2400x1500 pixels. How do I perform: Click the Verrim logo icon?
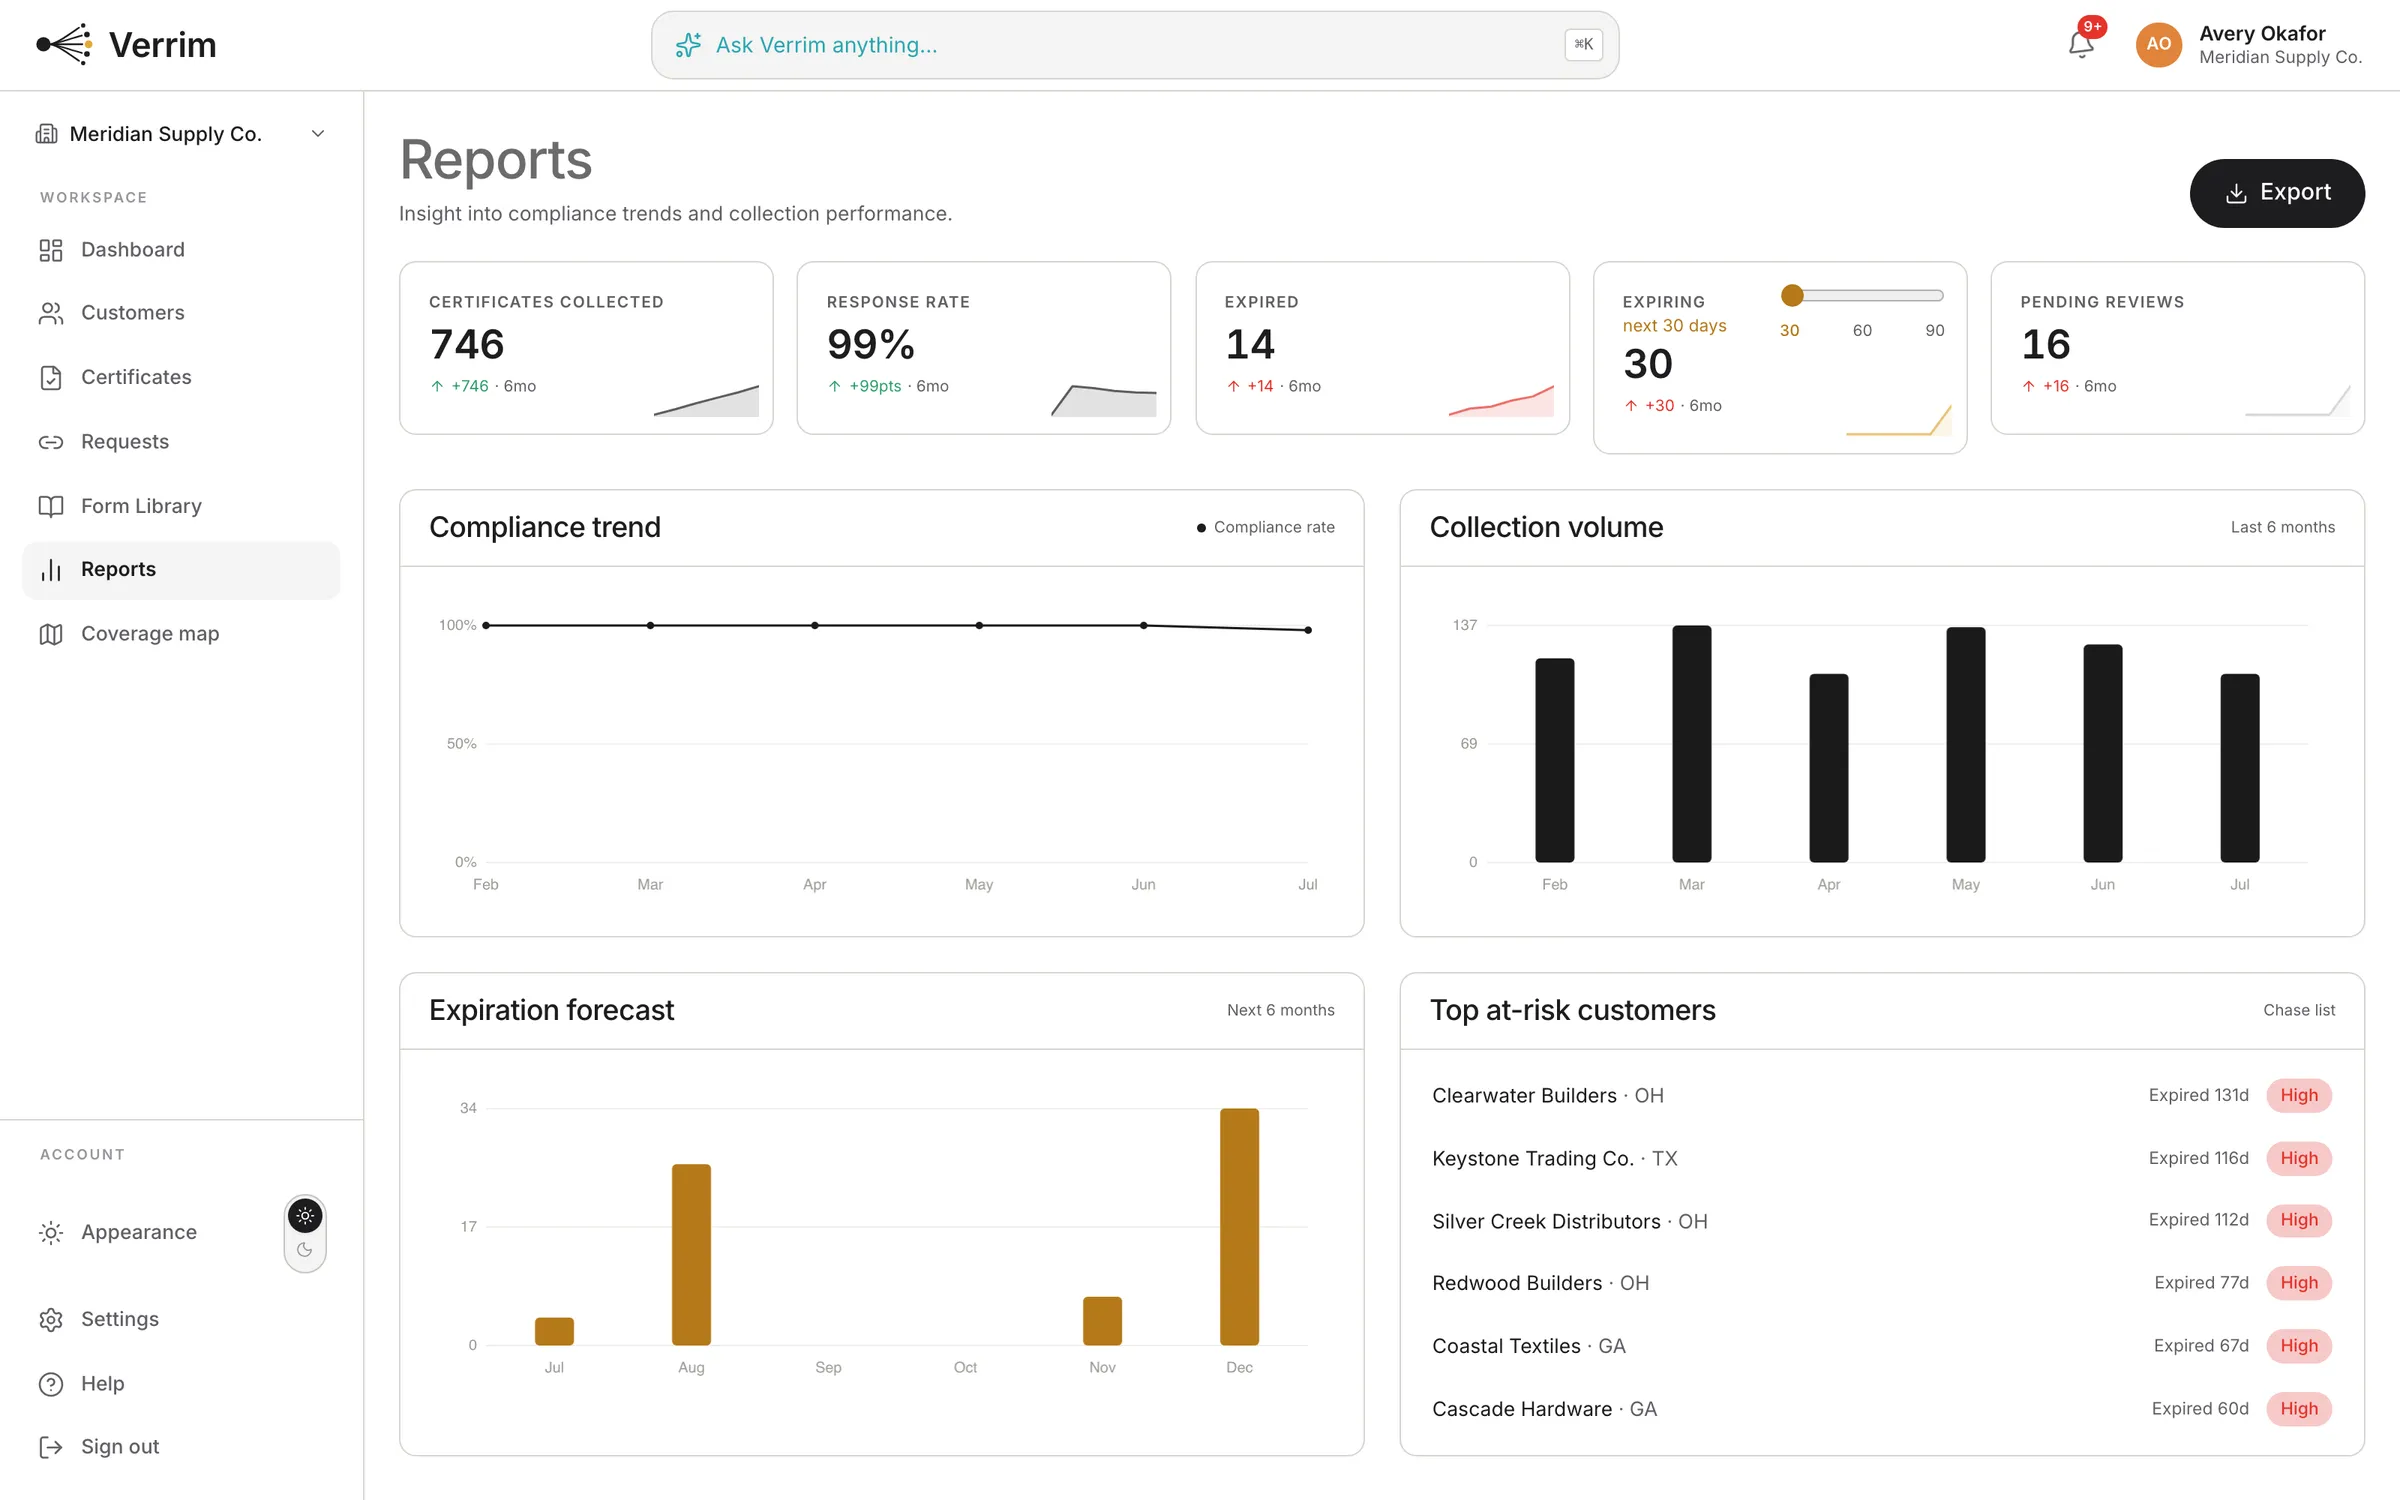[64, 45]
